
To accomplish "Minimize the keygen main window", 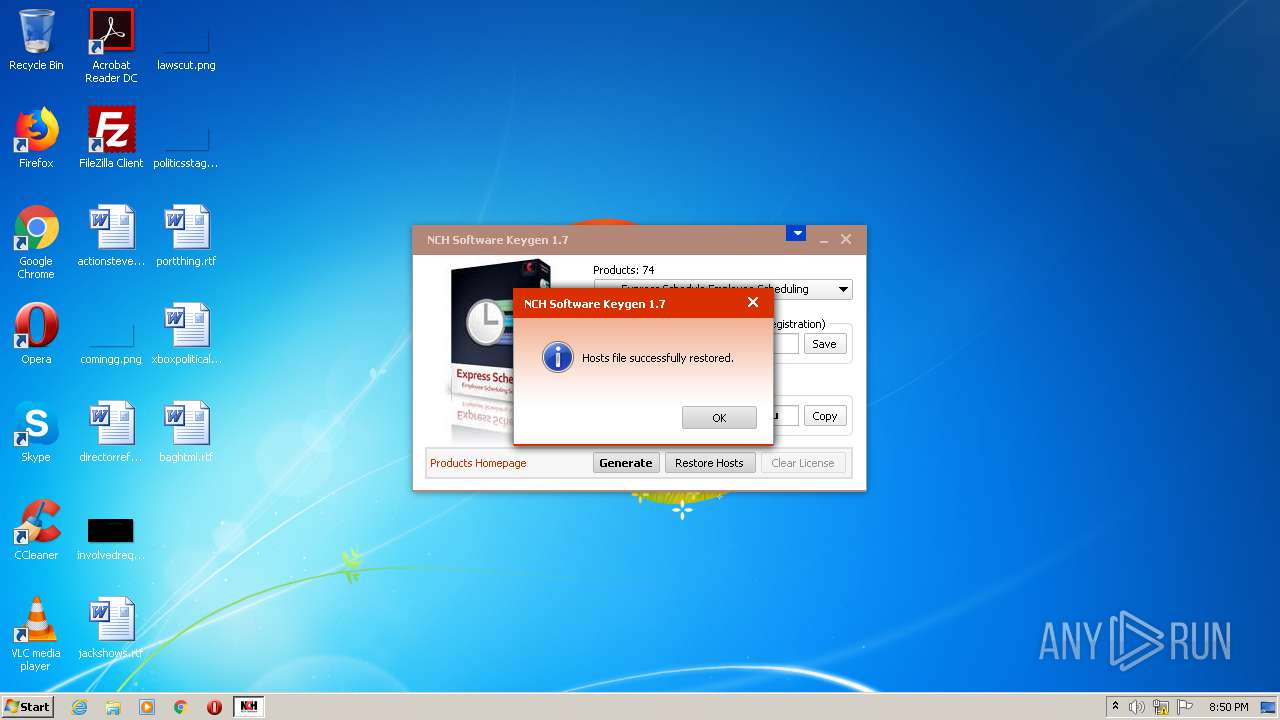I will tap(824, 240).
